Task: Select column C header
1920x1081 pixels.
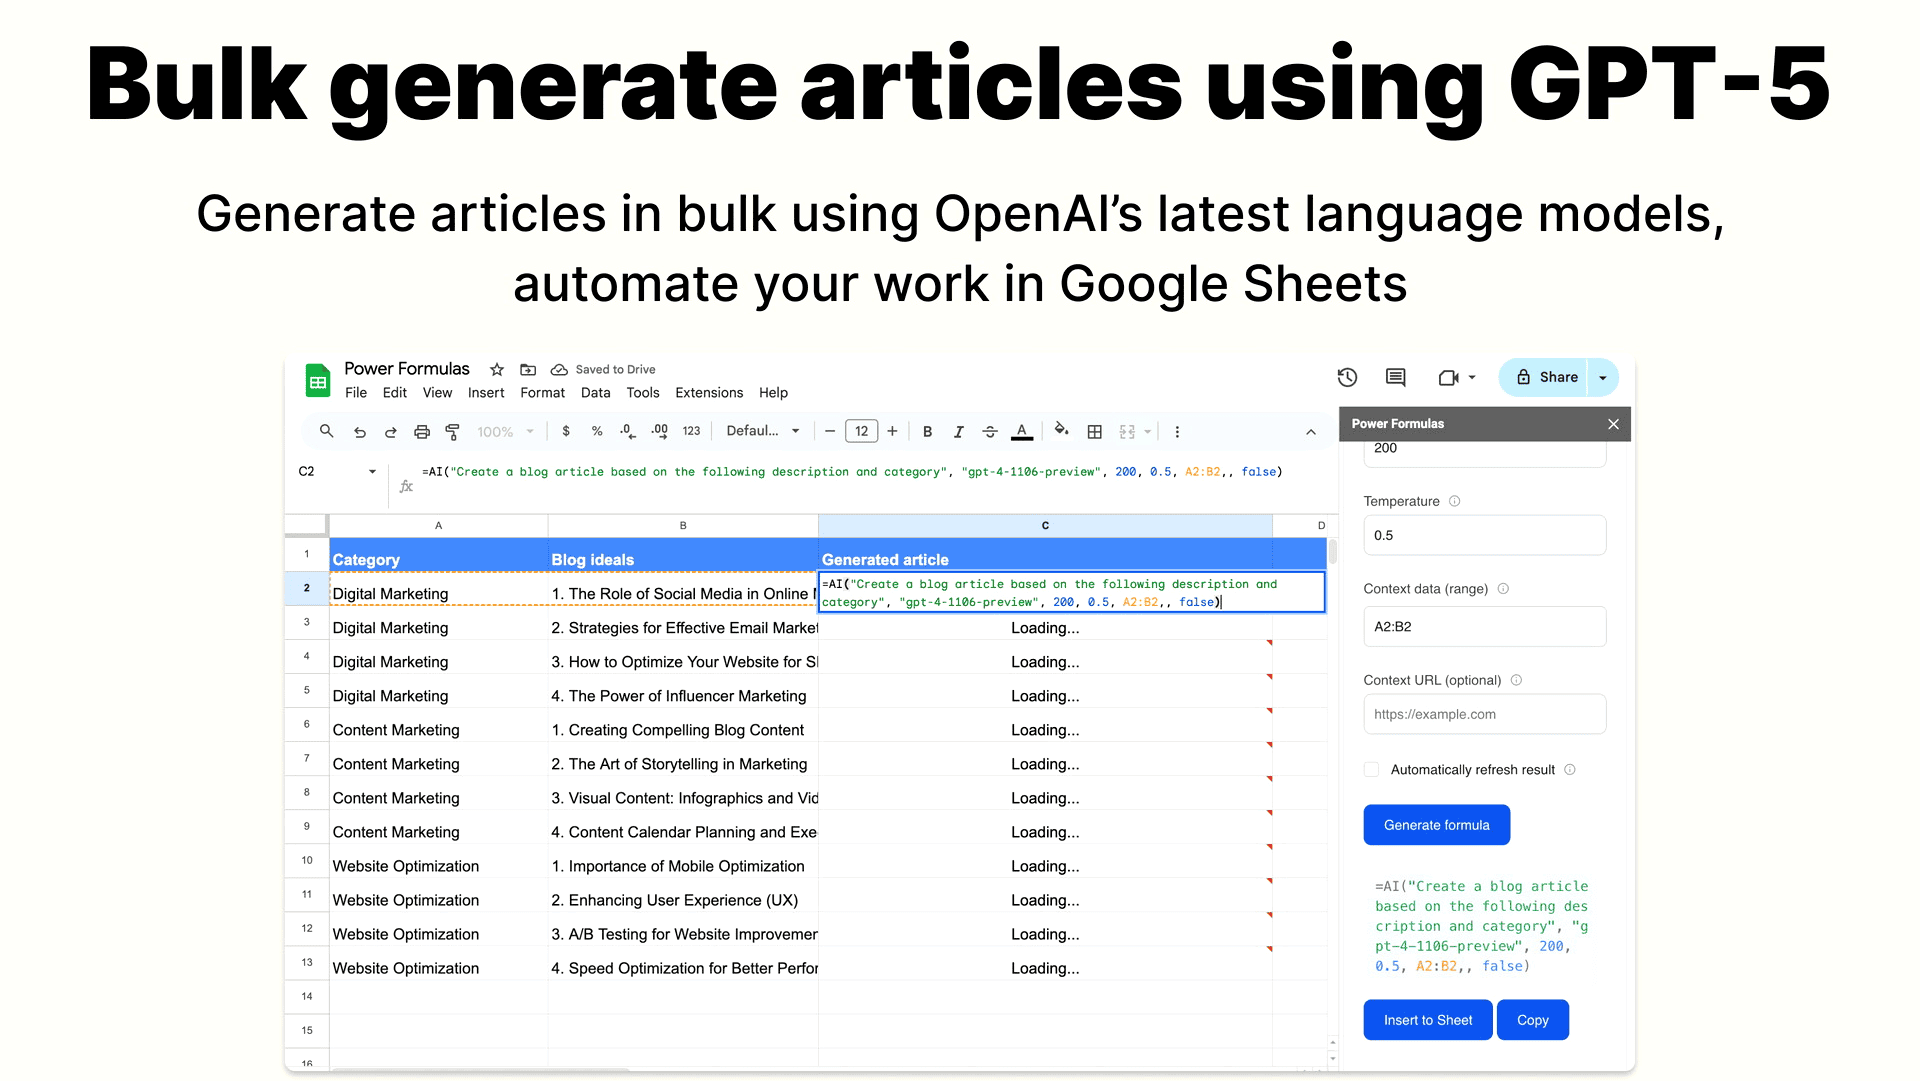Action: tap(1045, 525)
